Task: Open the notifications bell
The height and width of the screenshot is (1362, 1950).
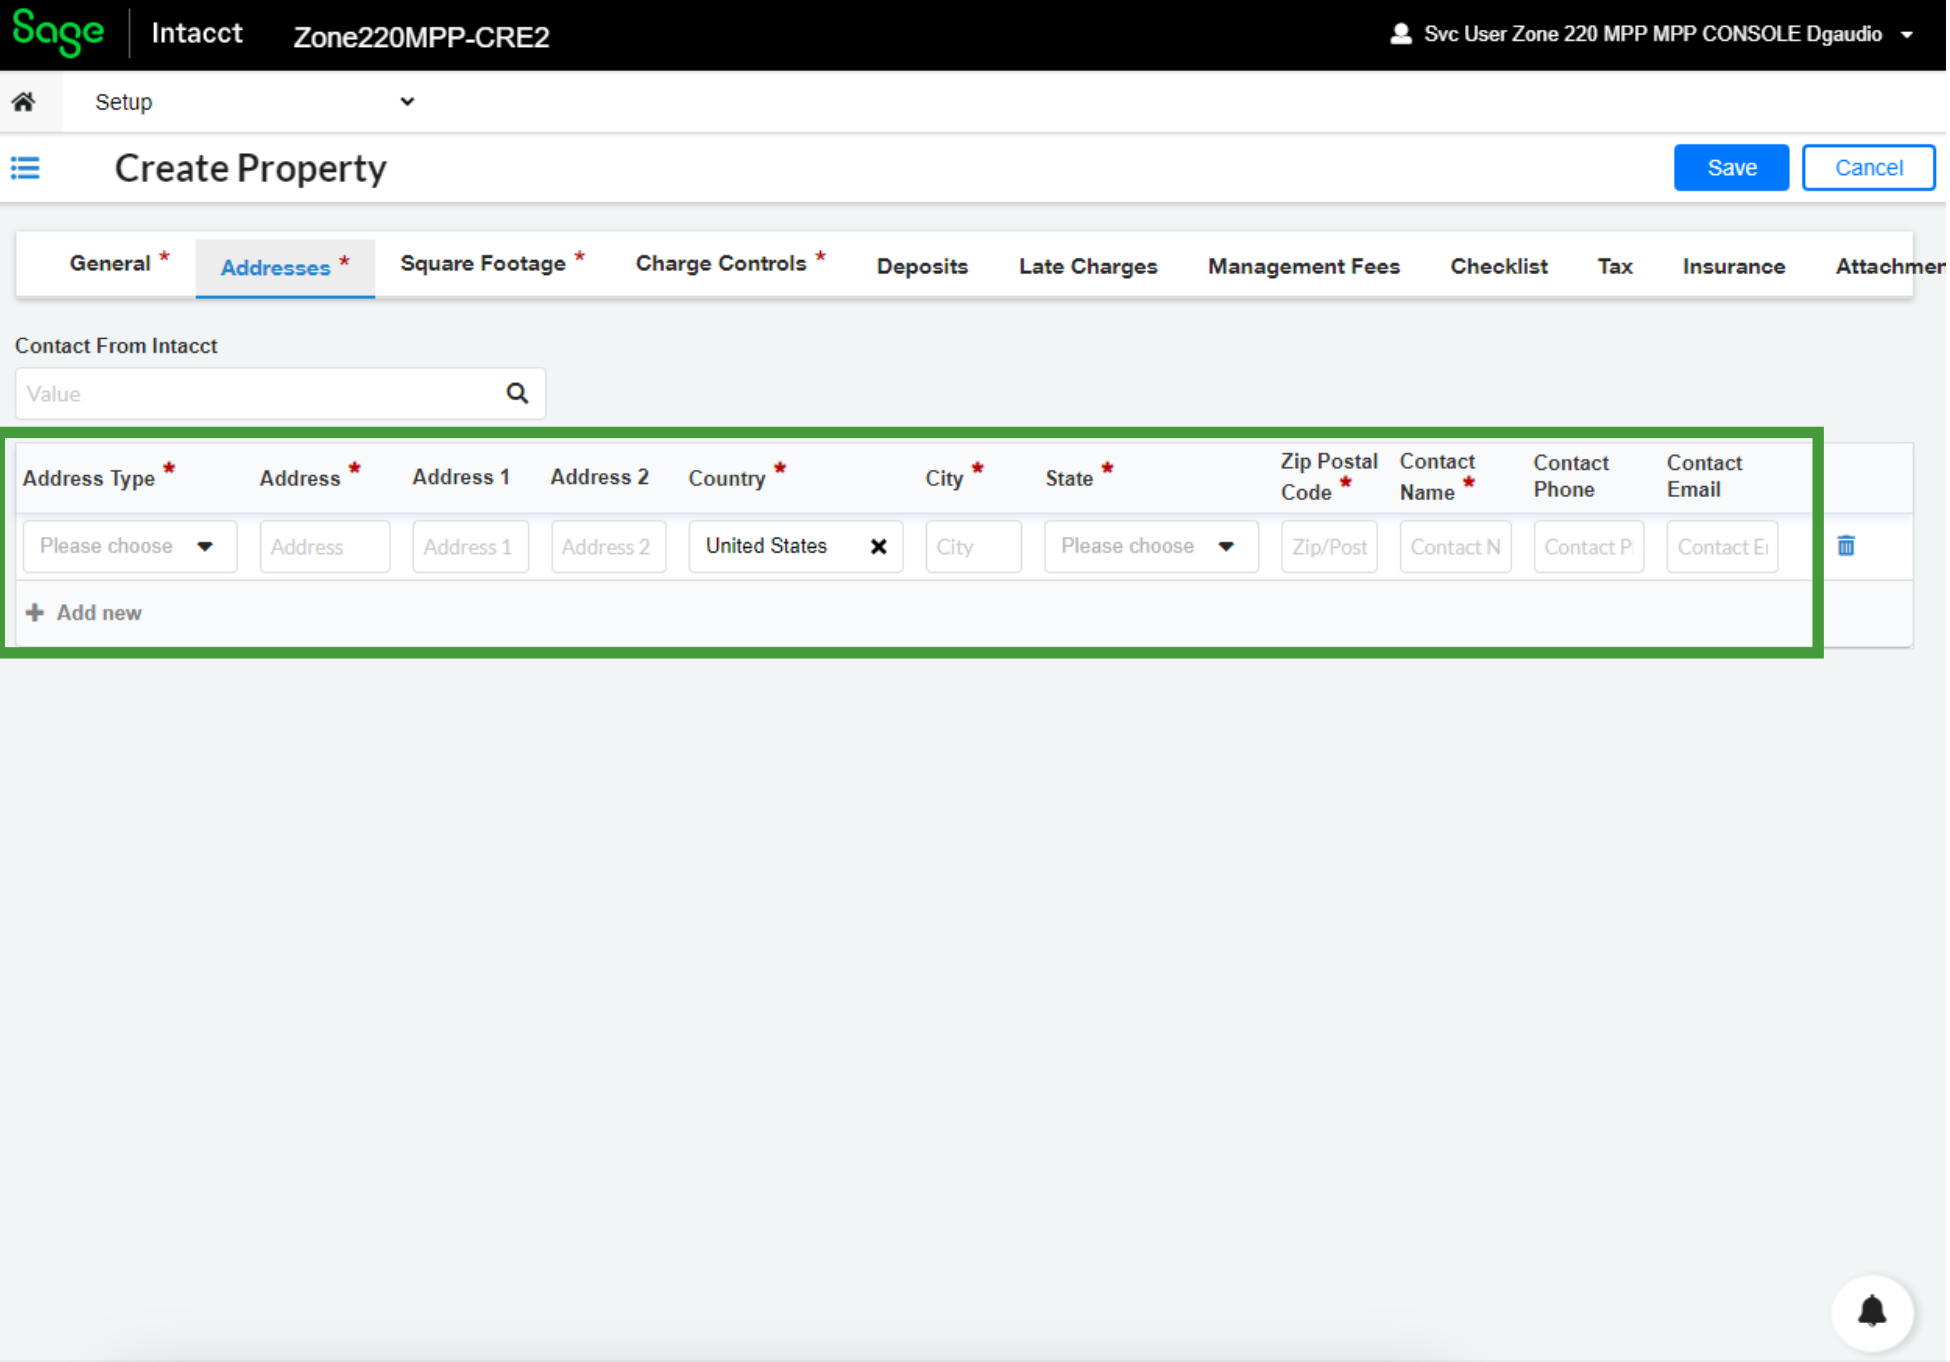Action: point(1872,1311)
